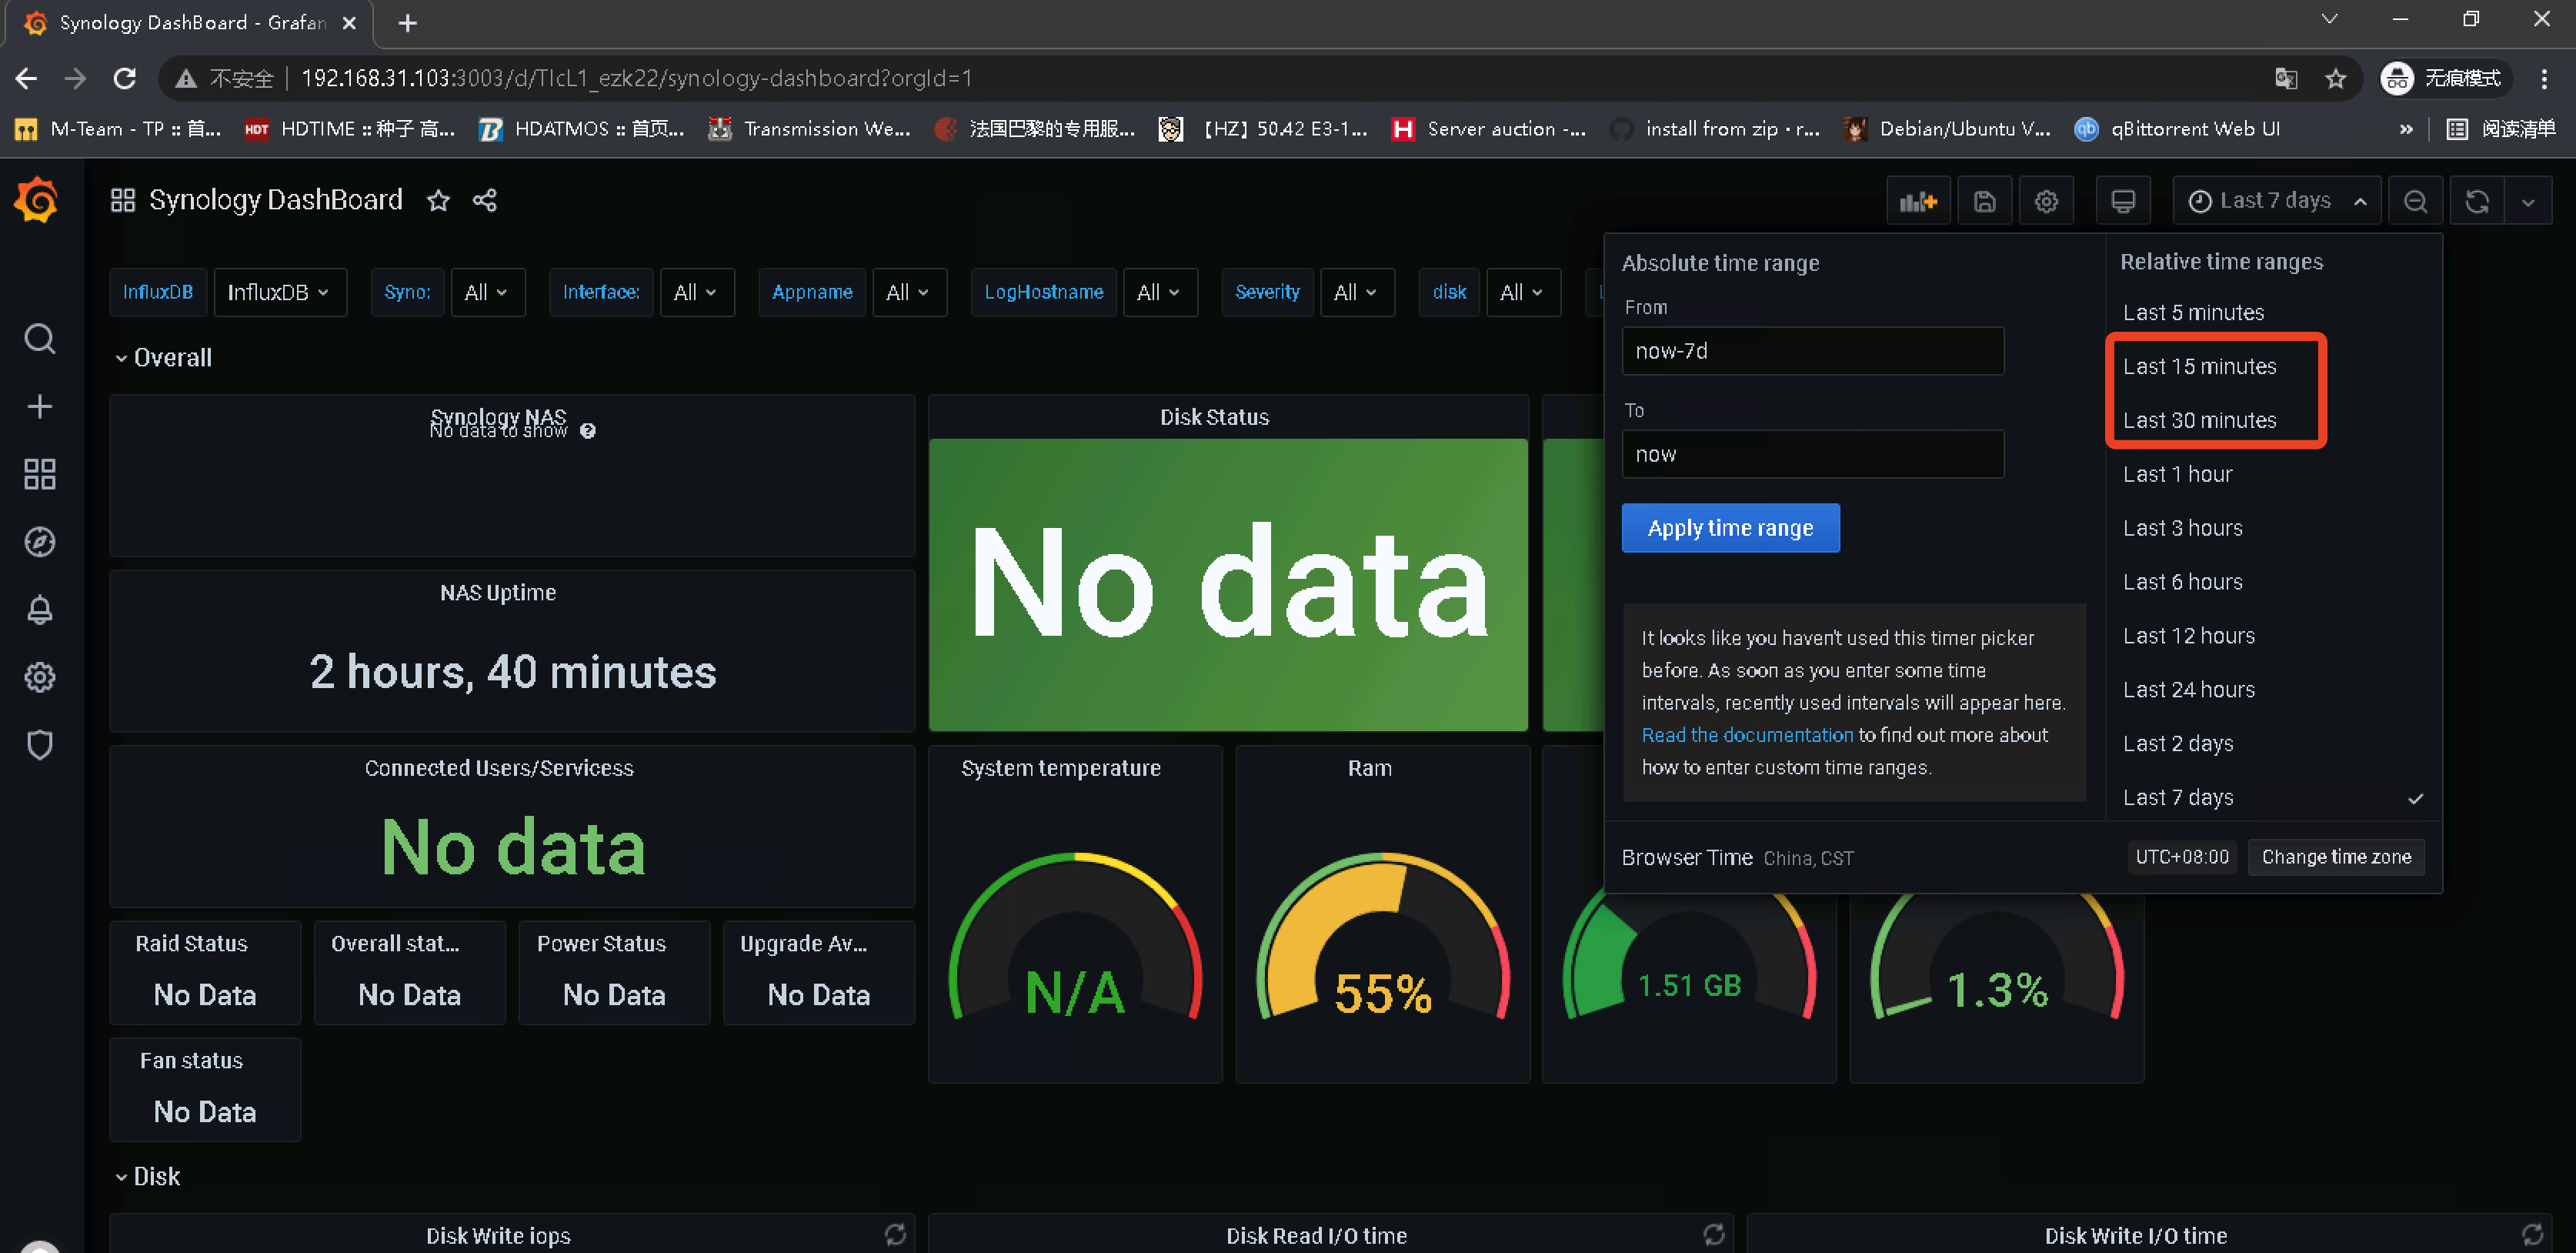The height and width of the screenshot is (1253, 2576).
Task: Click the Disk Status panel title
Action: 1214,417
